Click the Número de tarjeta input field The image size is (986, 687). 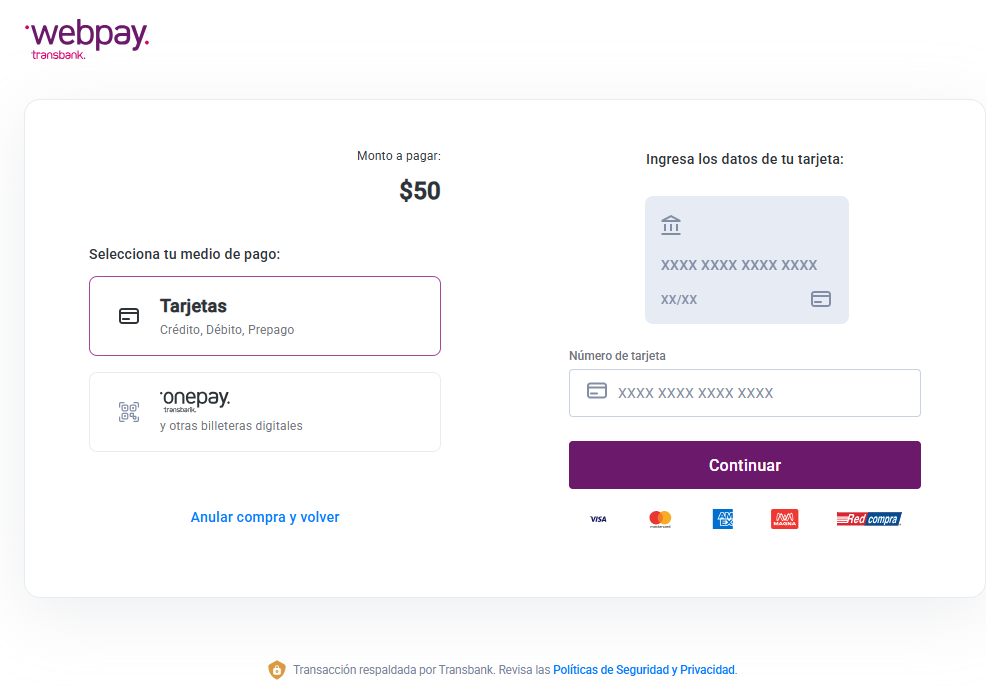pyautogui.click(x=744, y=392)
